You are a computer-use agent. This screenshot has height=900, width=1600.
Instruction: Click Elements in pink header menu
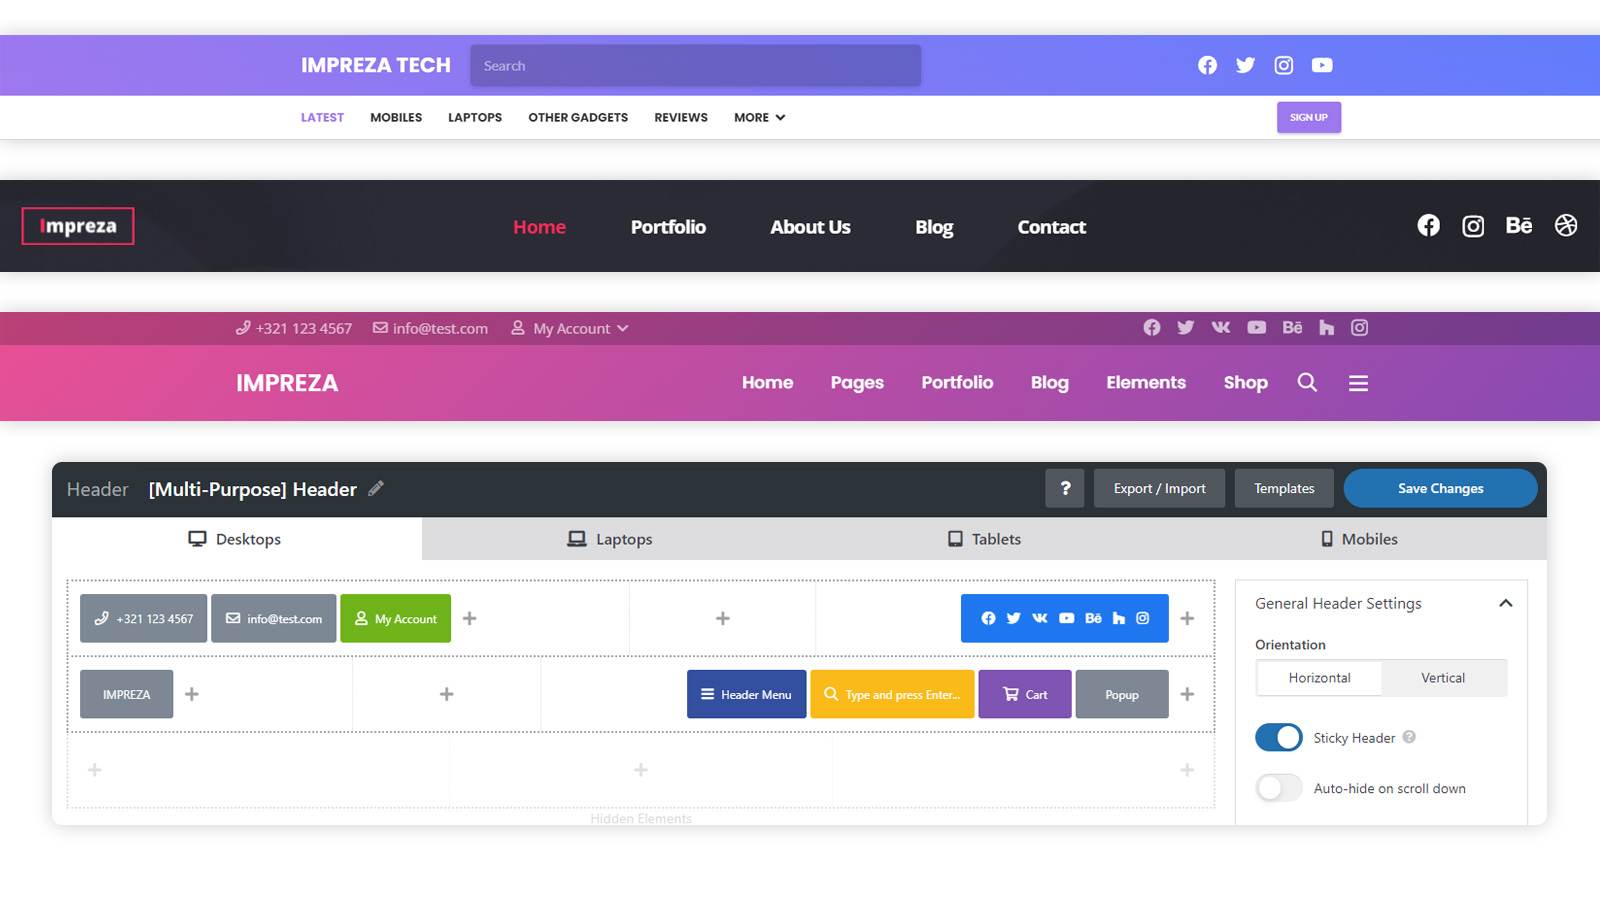coord(1146,383)
